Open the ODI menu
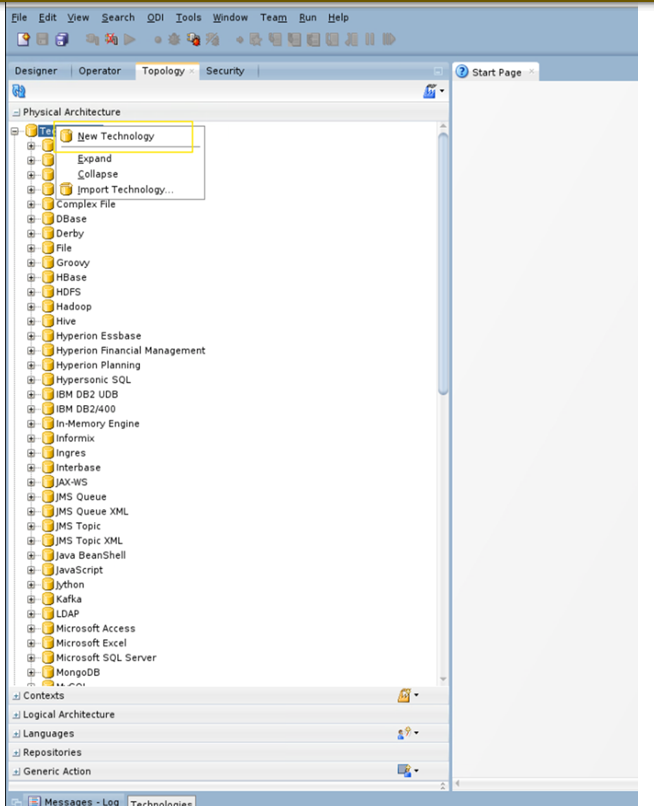Image resolution: width=654 pixels, height=806 pixels. (155, 17)
